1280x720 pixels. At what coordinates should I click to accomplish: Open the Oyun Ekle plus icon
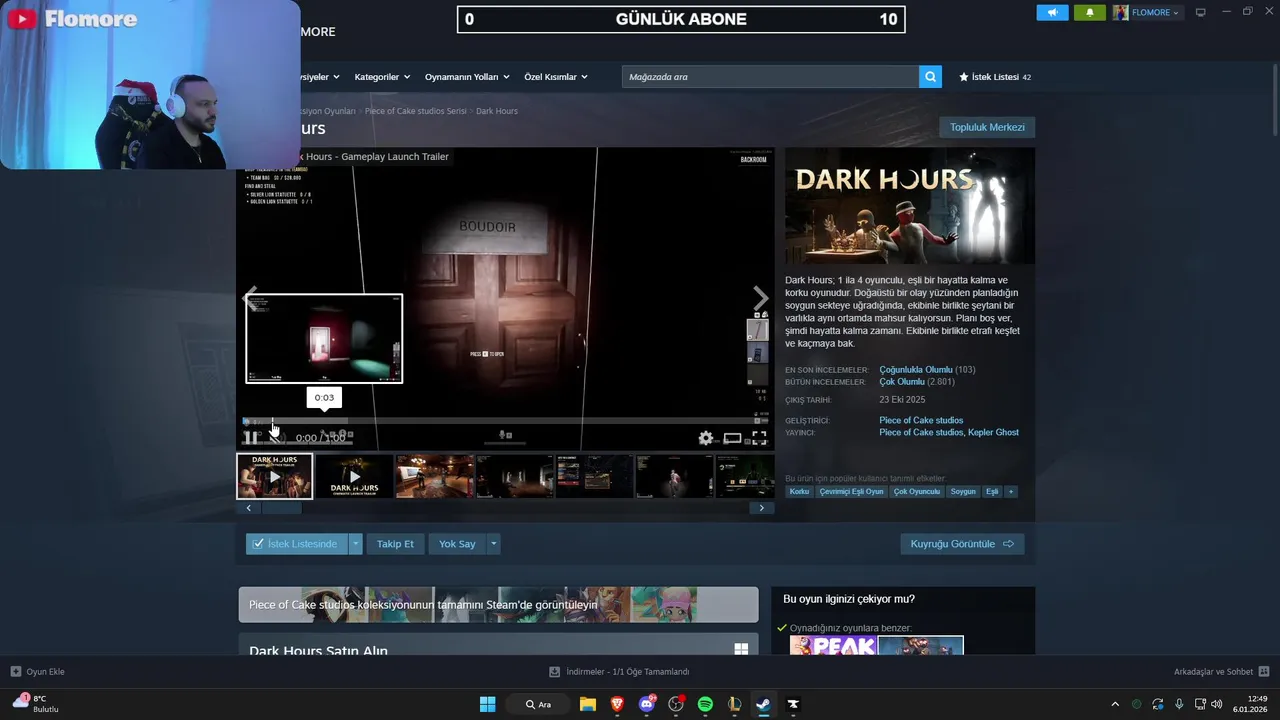(15, 672)
